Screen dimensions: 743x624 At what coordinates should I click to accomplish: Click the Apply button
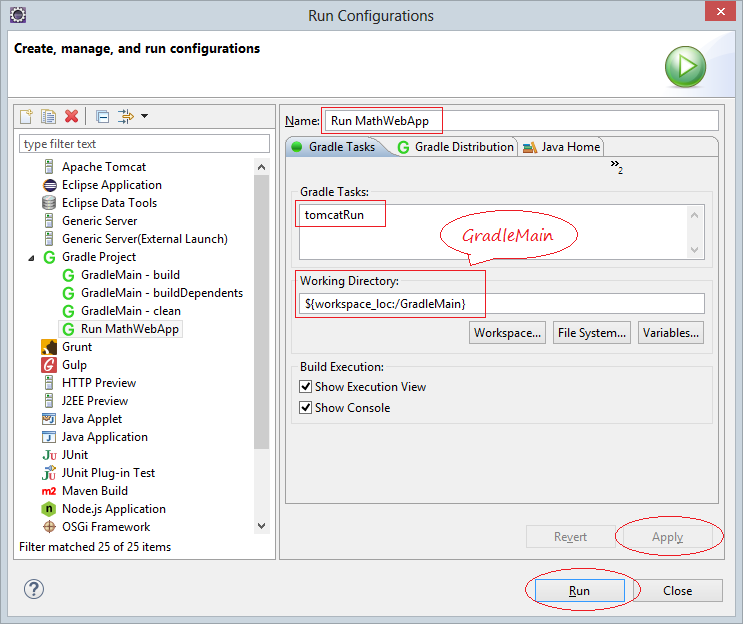(x=667, y=536)
